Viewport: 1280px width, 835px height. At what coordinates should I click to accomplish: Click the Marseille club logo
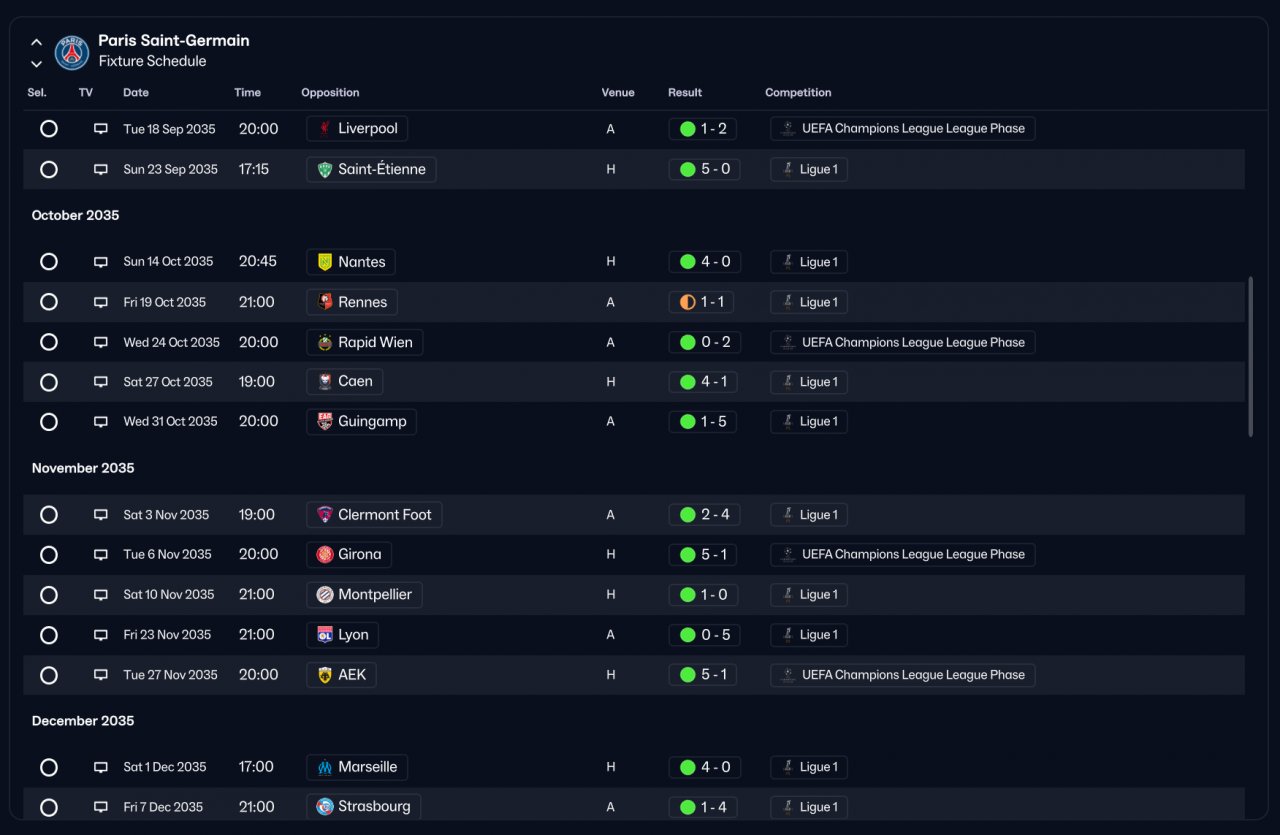(325, 767)
